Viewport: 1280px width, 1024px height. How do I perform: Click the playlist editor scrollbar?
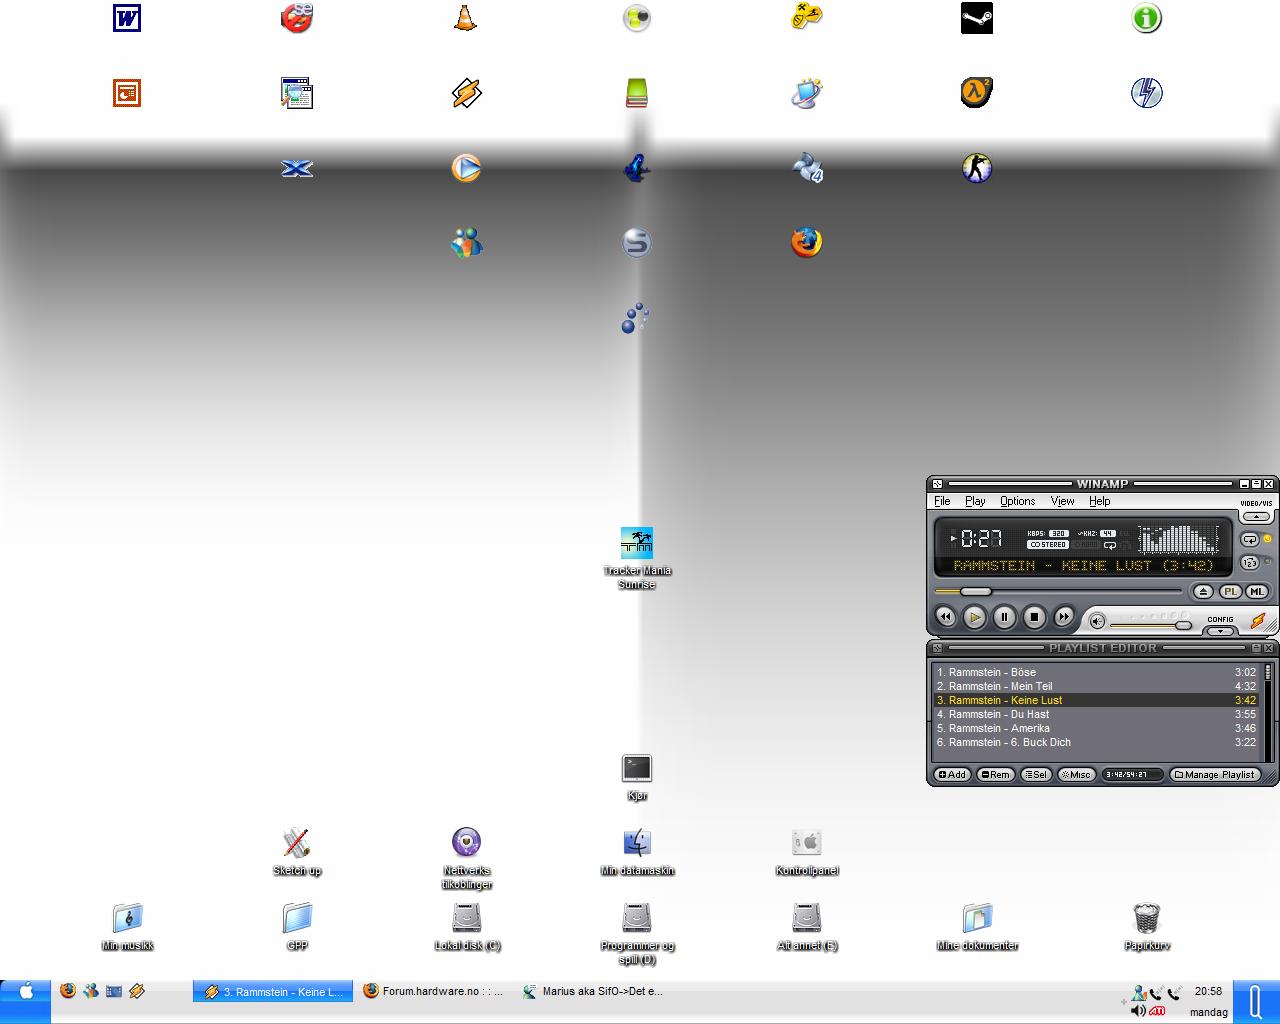pos(1268,712)
